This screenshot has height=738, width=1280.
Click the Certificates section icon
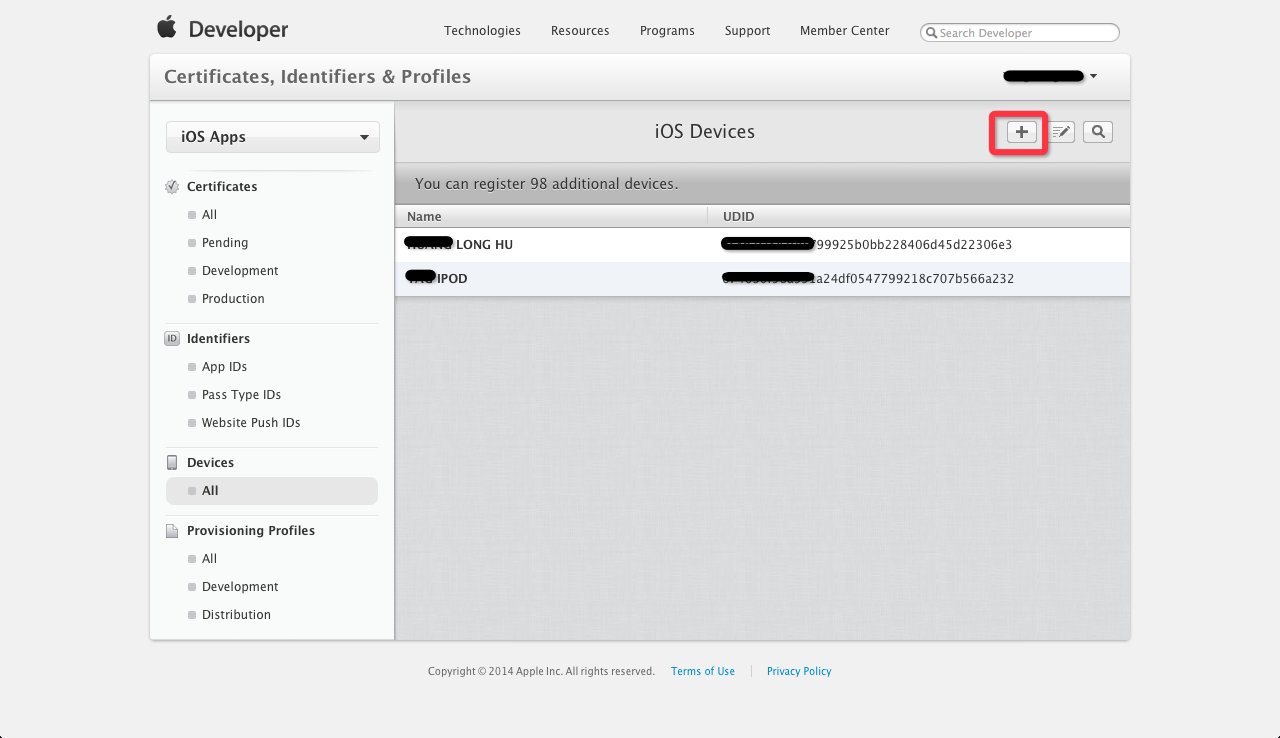(x=172, y=187)
